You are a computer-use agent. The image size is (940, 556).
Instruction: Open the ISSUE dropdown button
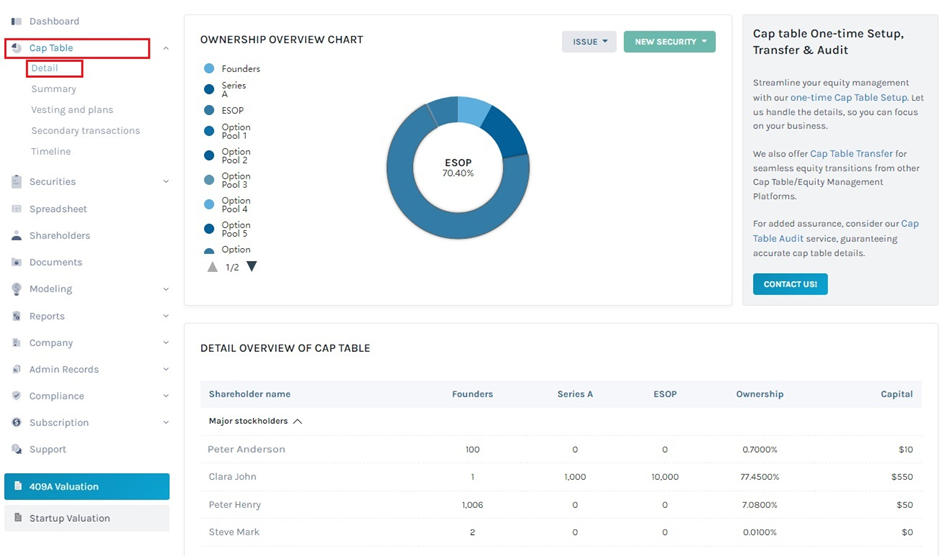(589, 41)
